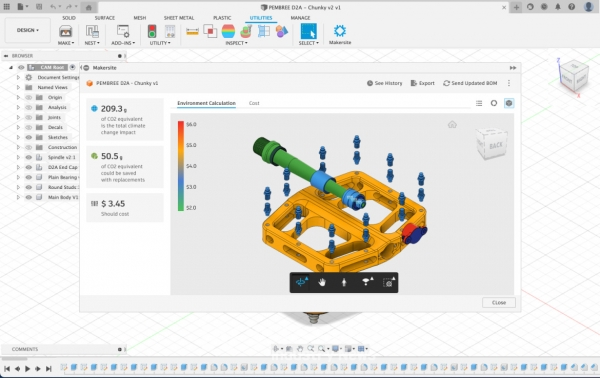Click the home view icon in viewer
The width and height of the screenshot is (600, 378).
point(452,124)
